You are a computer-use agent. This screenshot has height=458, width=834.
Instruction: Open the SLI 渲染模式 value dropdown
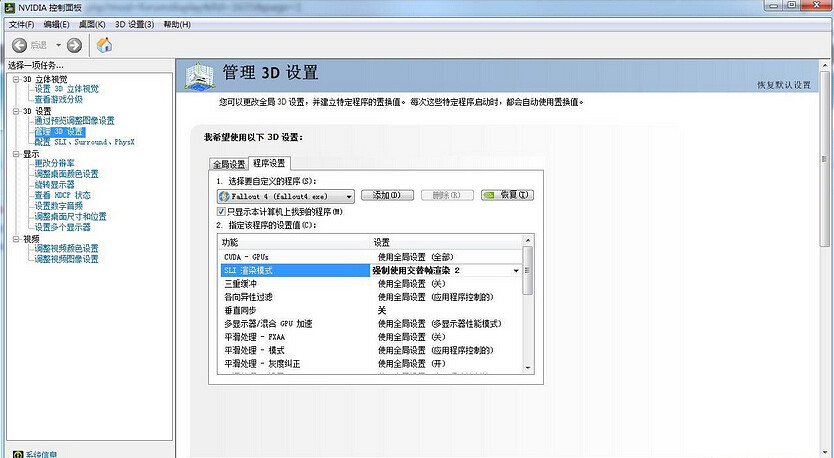[515, 271]
